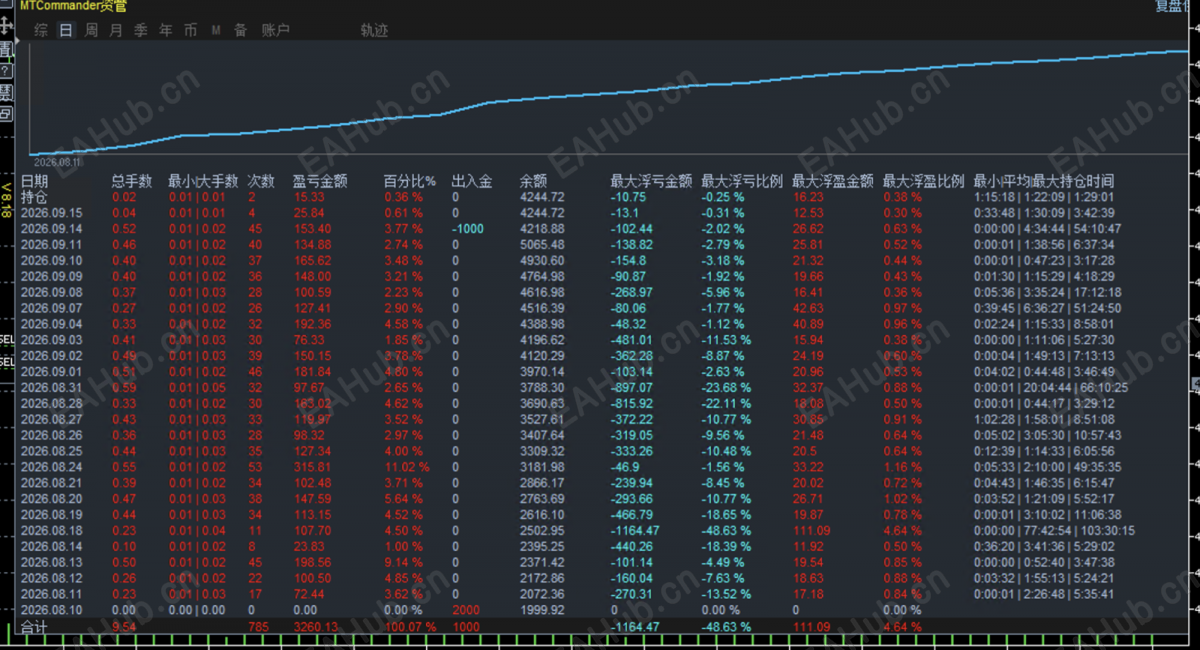Viewport: 1200px width, 650px height.
Task: Select the 季 quarterly tab
Action: (x=141, y=31)
